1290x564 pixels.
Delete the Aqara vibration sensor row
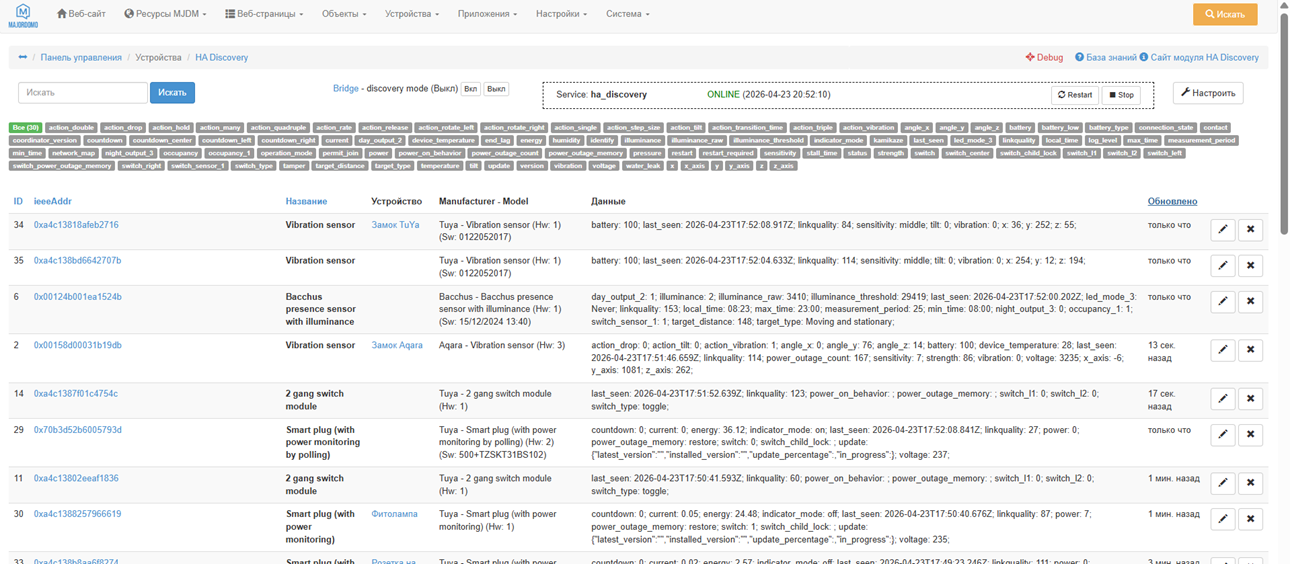coord(1250,350)
